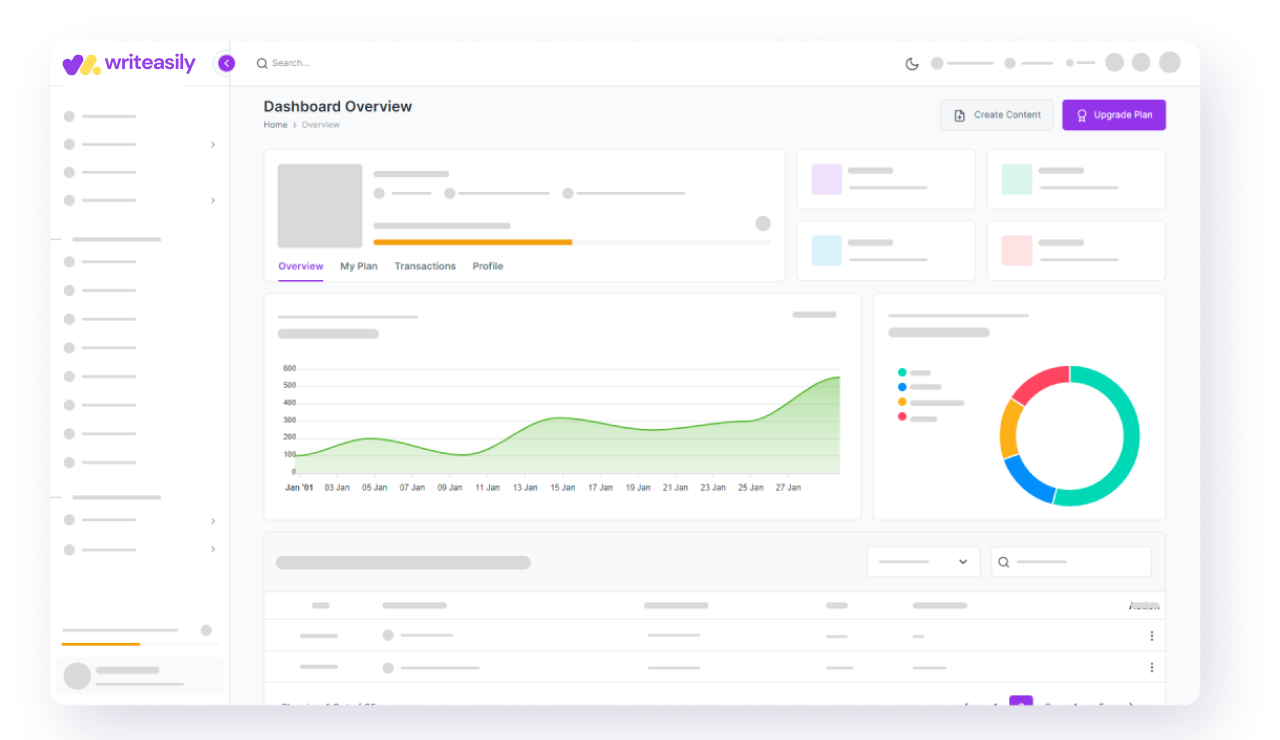Image resolution: width=1280 pixels, height=740 pixels.
Task: Collapse sidebar with purple arrow button
Action: 226,63
